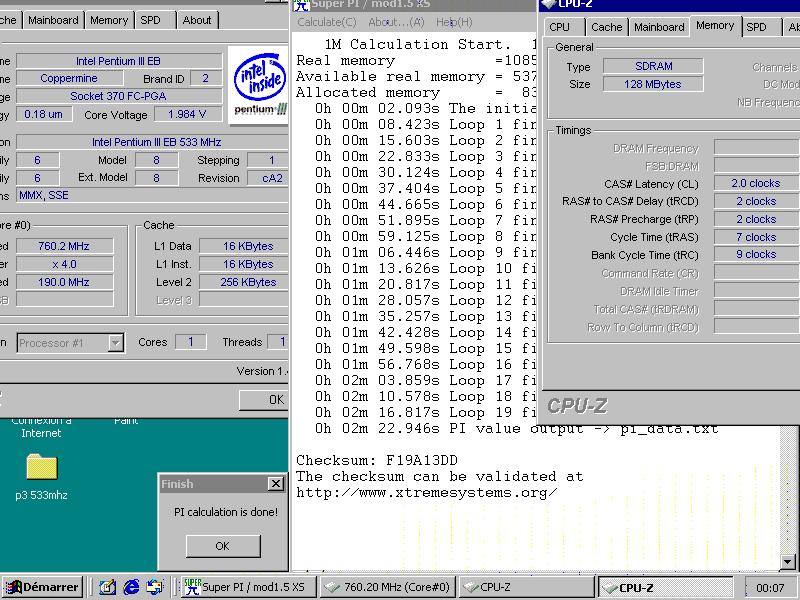The width and height of the screenshot is (800, 600).
Task: Click the SDRAM memory type field
Action: pos(653,66)
